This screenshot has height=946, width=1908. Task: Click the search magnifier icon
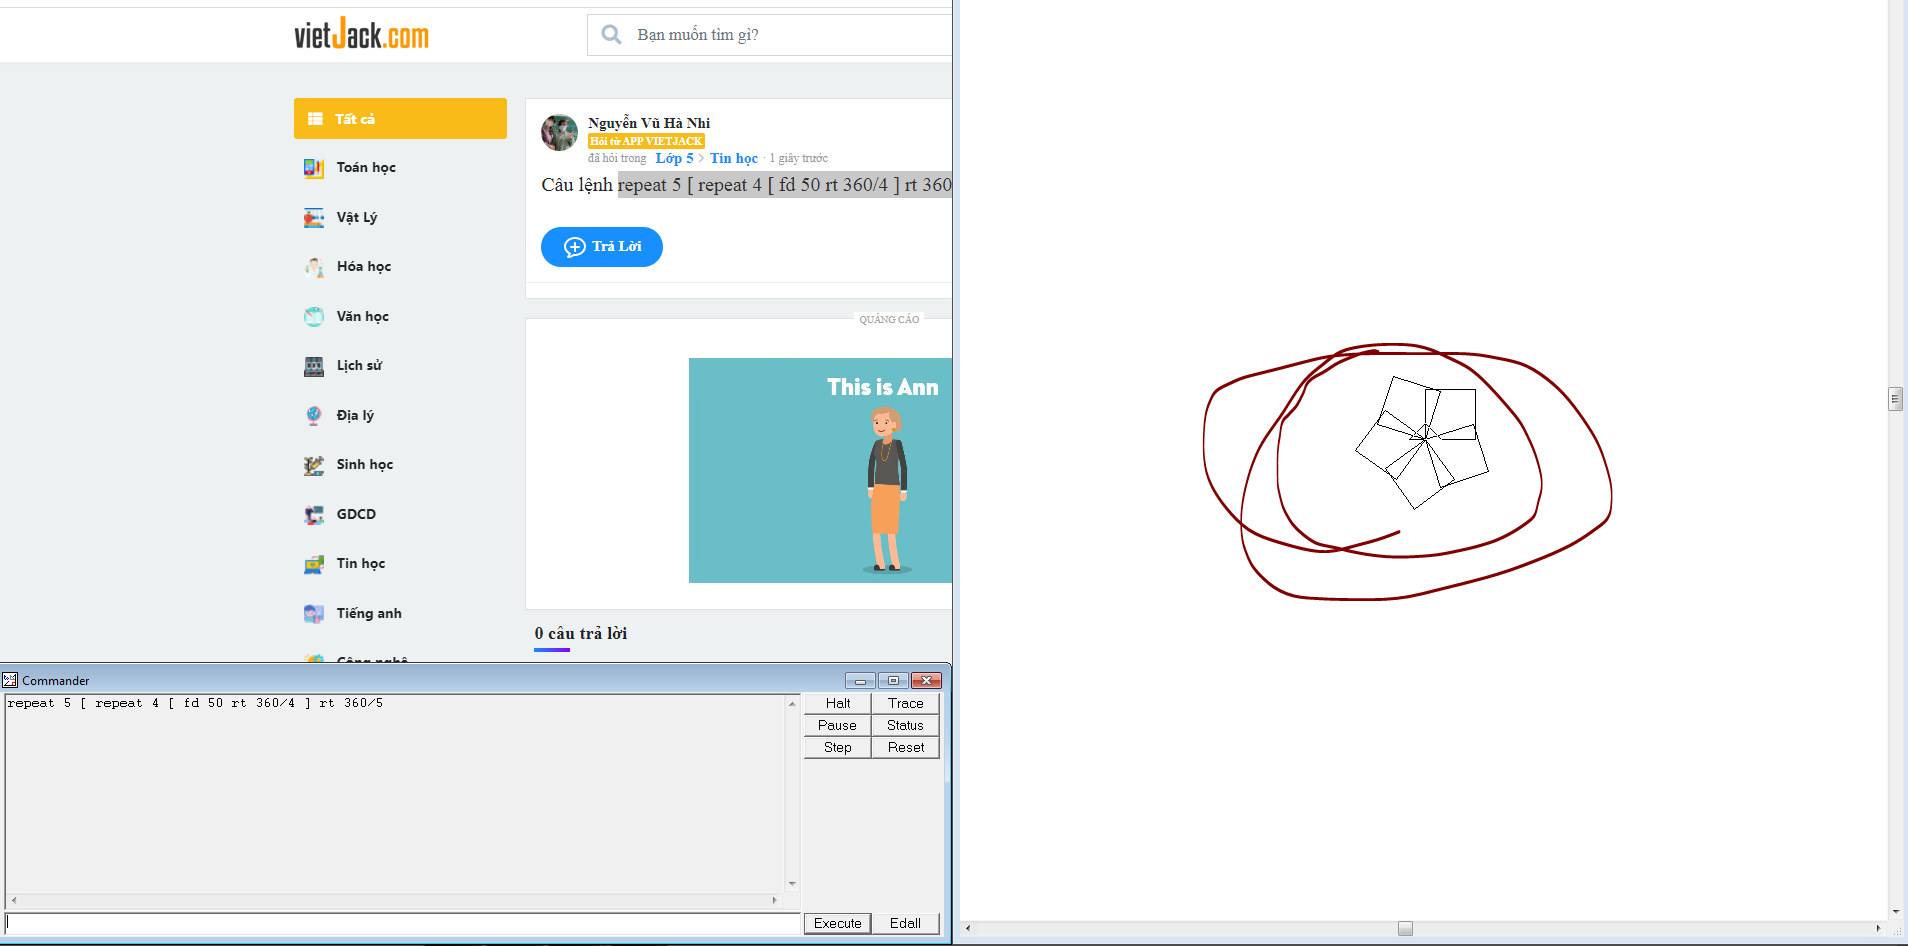(x=611, y=35)
